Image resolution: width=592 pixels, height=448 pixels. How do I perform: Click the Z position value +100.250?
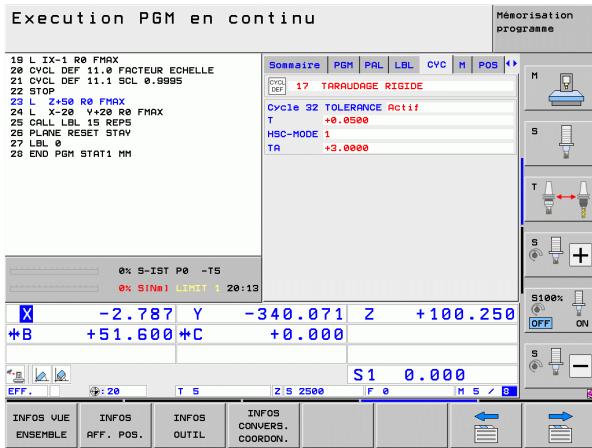coord(466,314)
